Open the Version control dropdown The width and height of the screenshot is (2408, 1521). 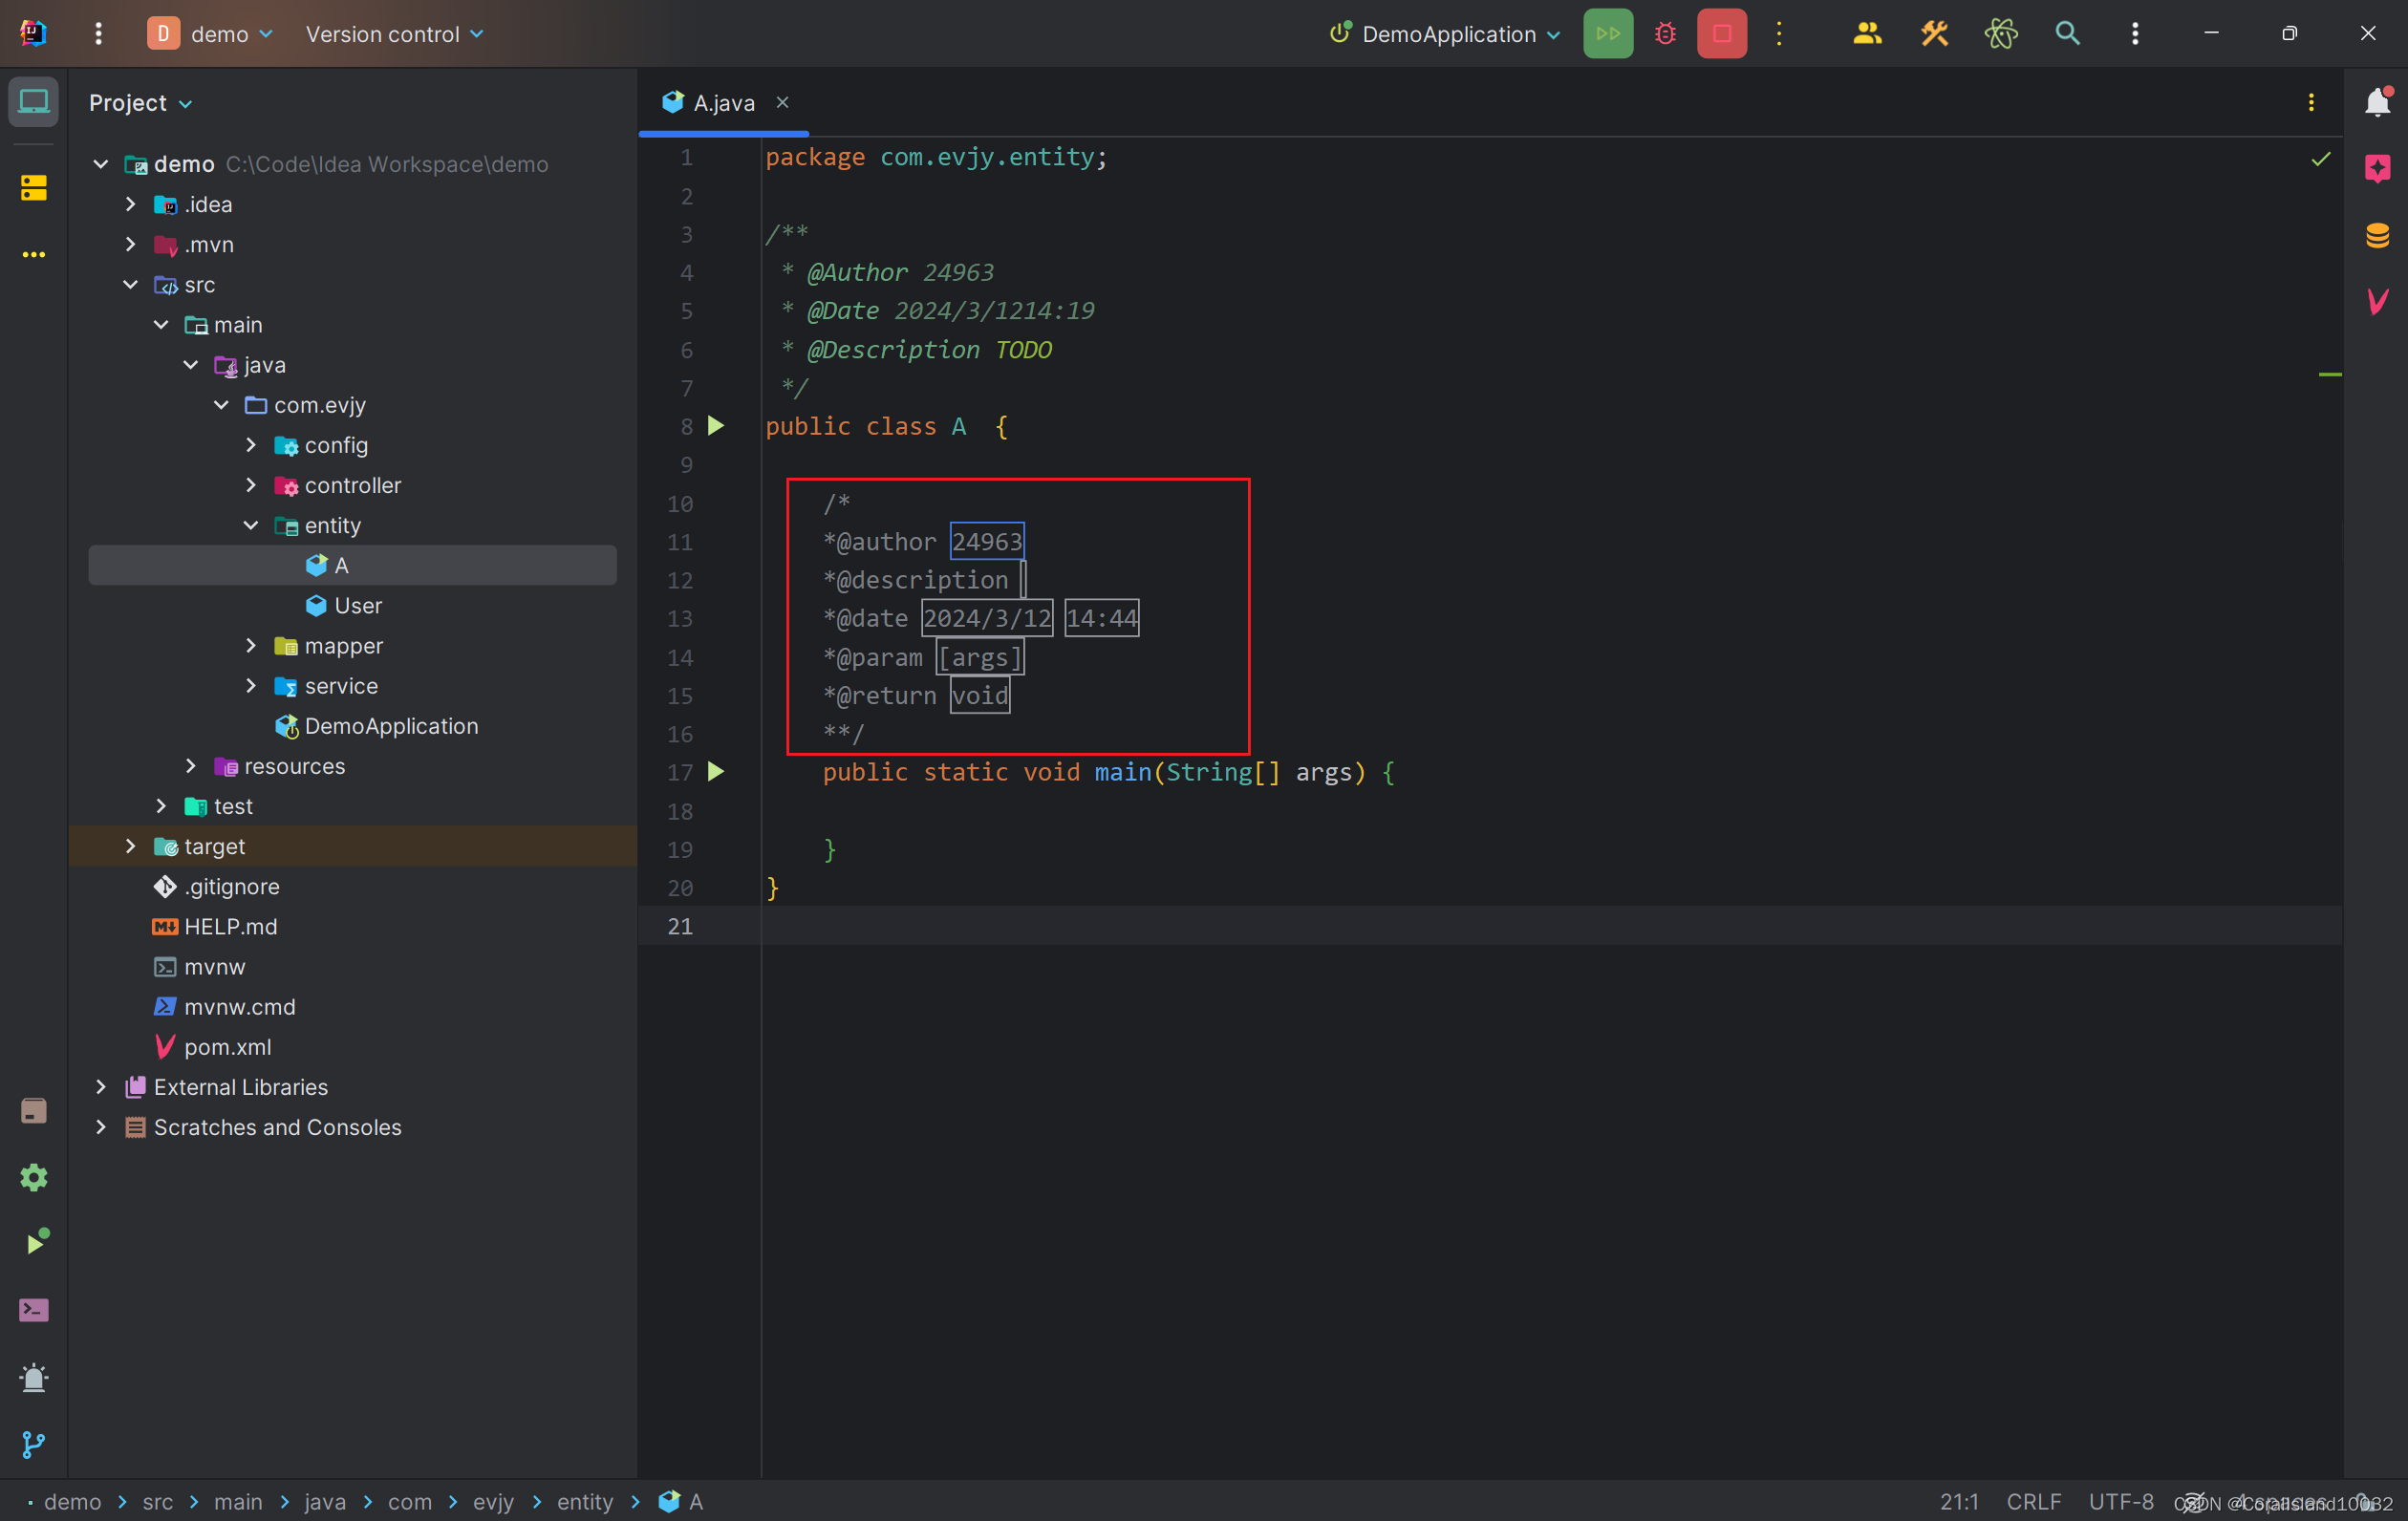[x=394, y=34]
